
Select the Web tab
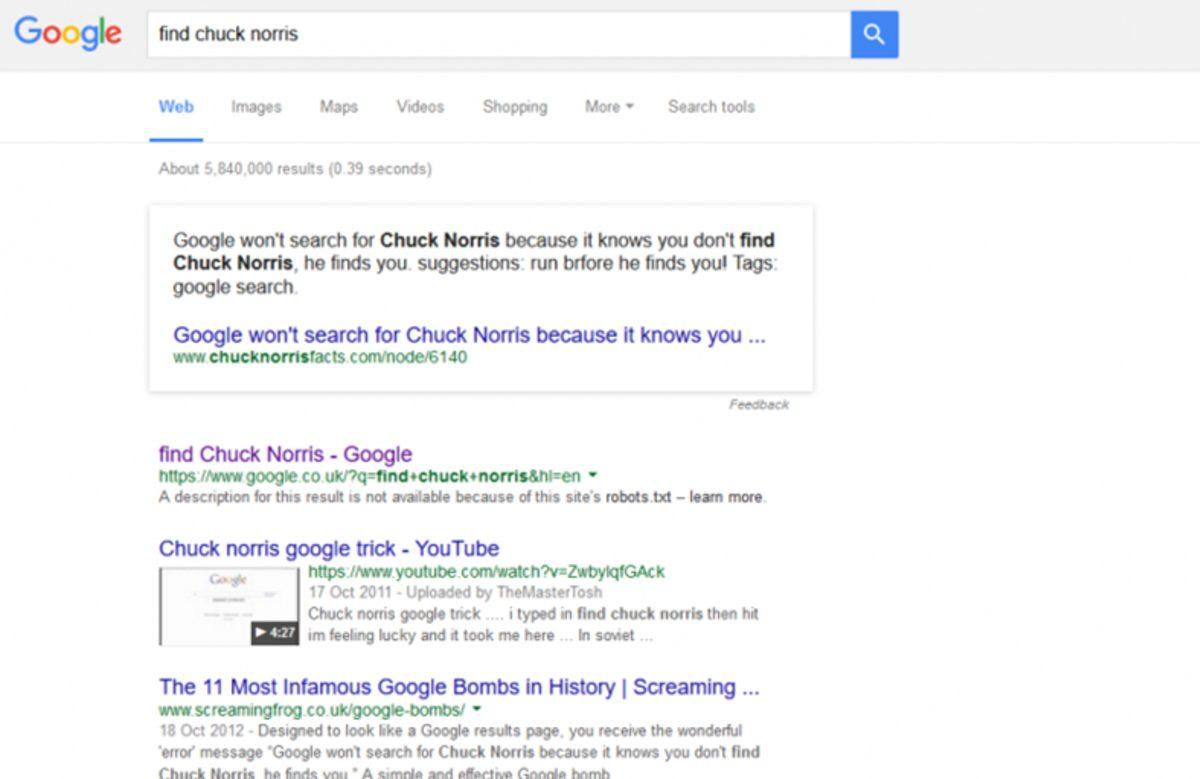pyautogui.click(x=176, y=106)
